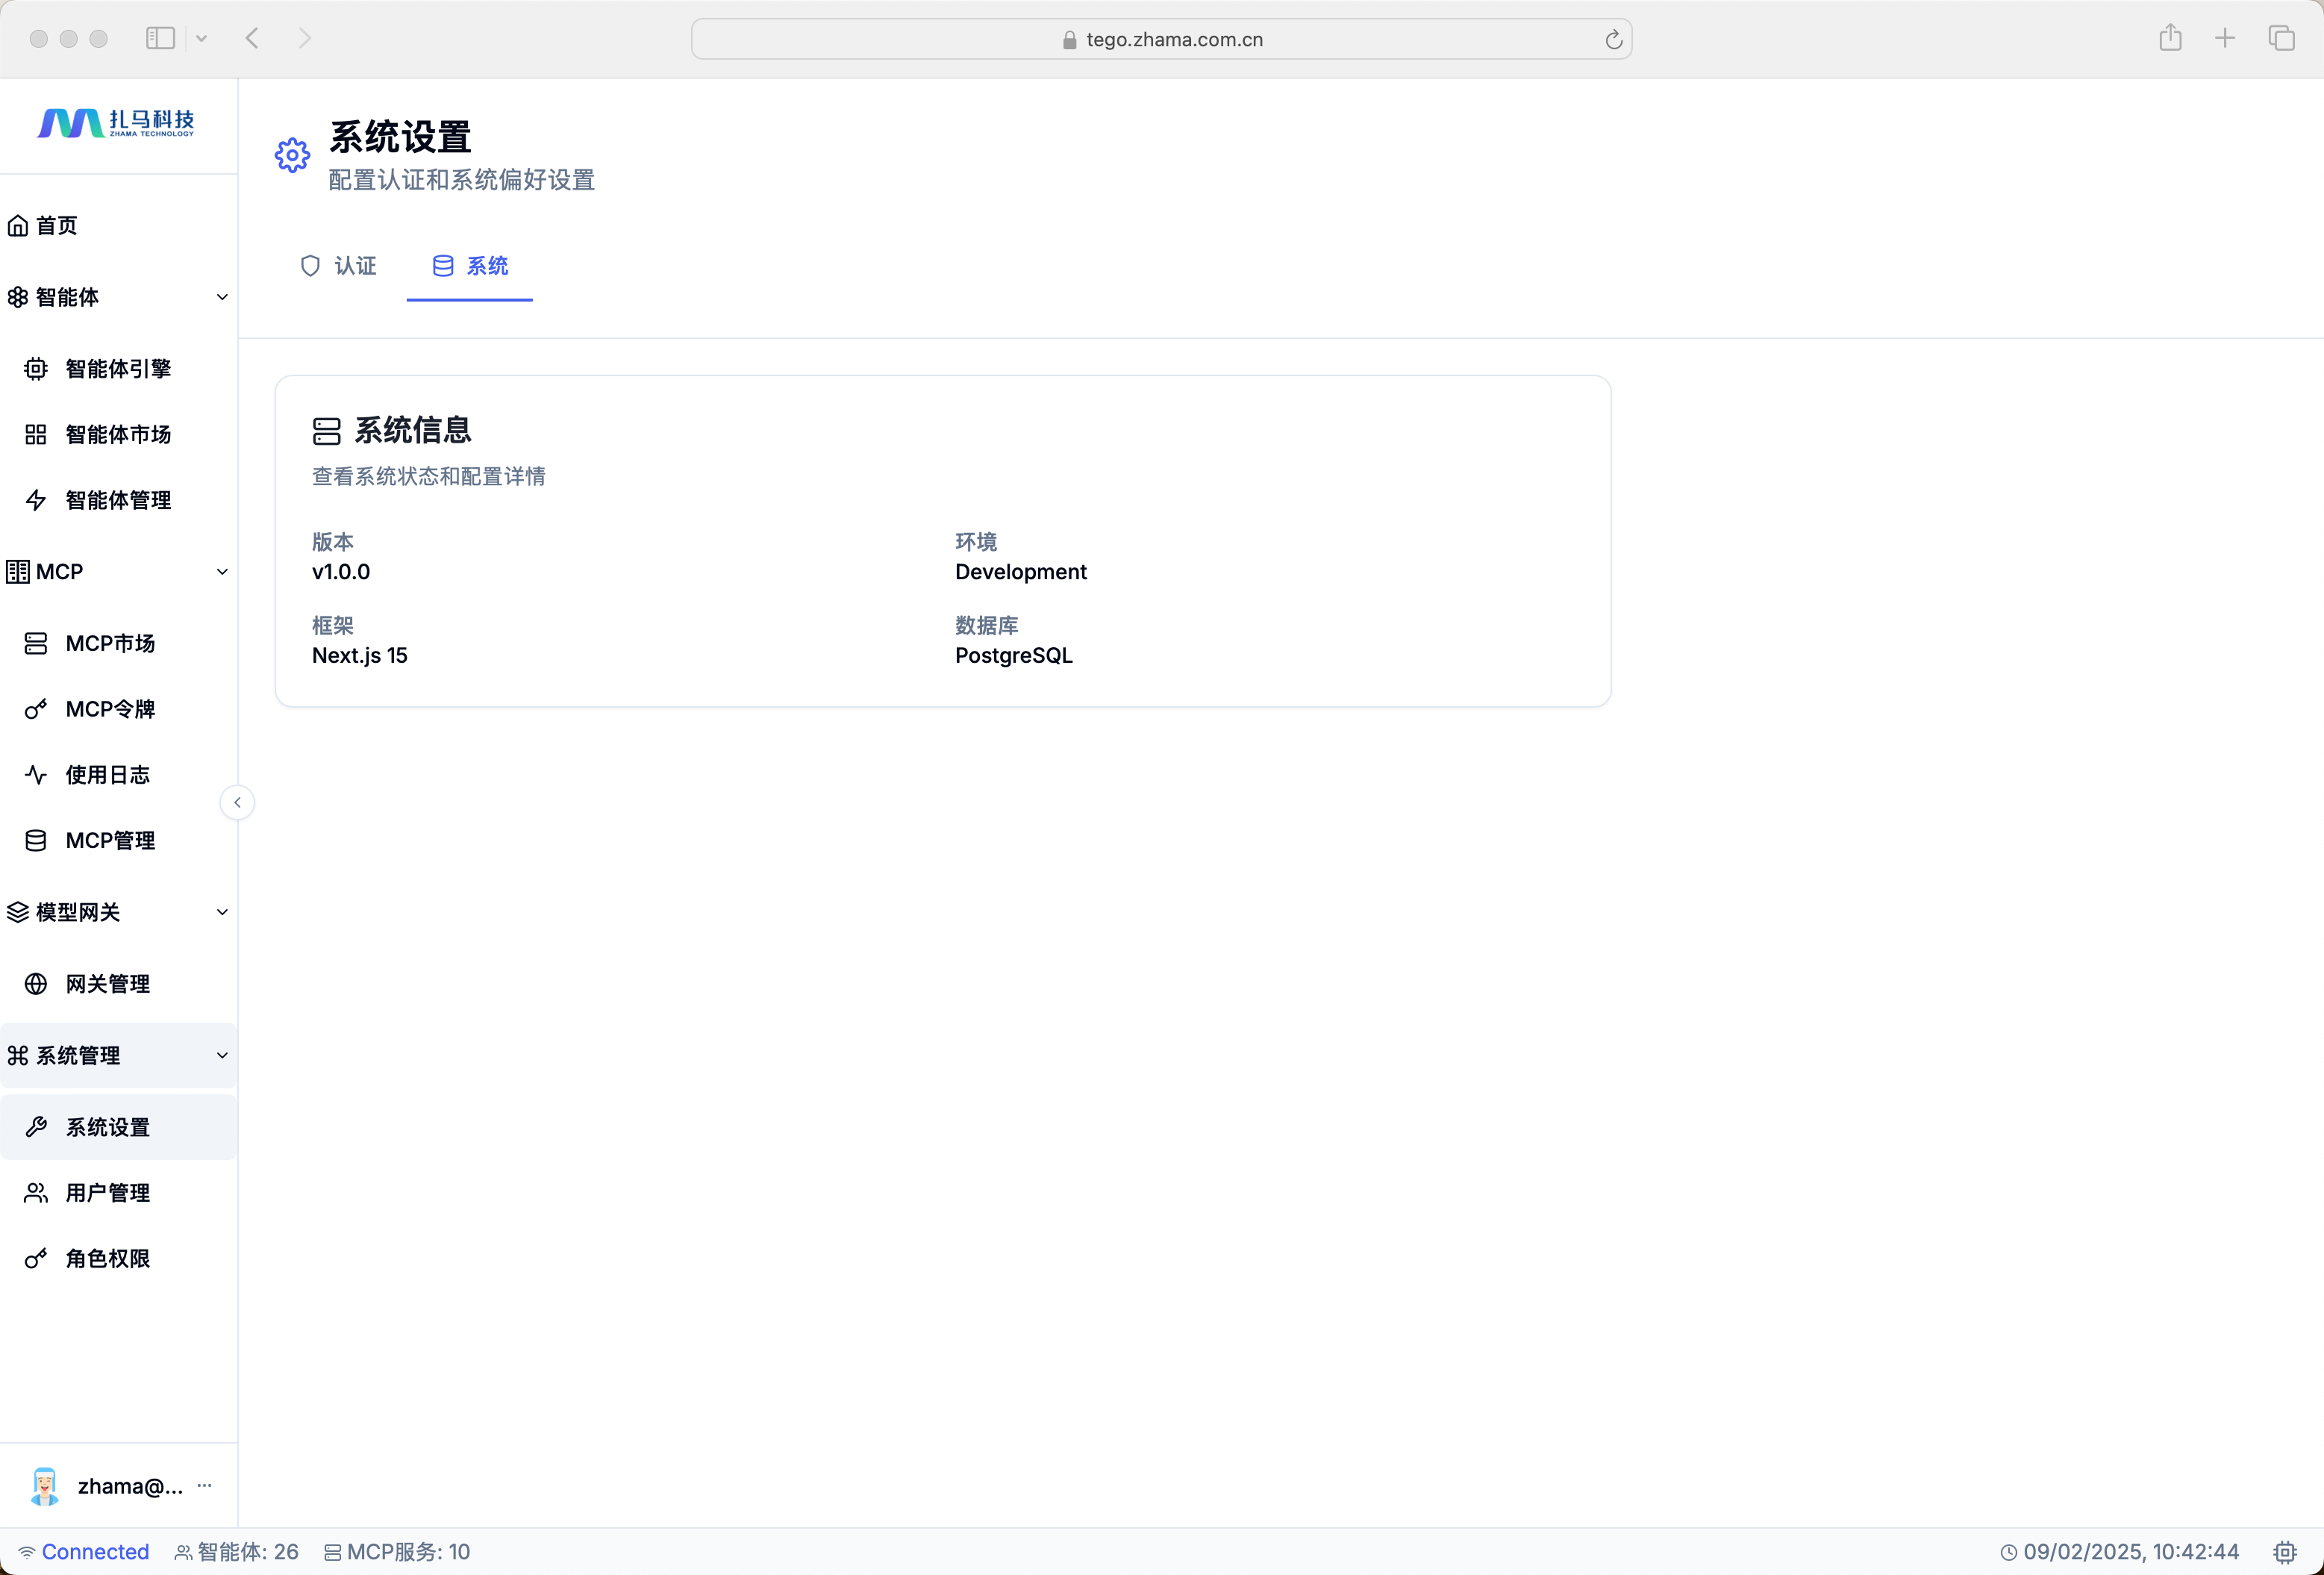The height and width of the screenshot is (1575, 2324).
Task: Collapse the MCP menu group
Action: point(222,572)
